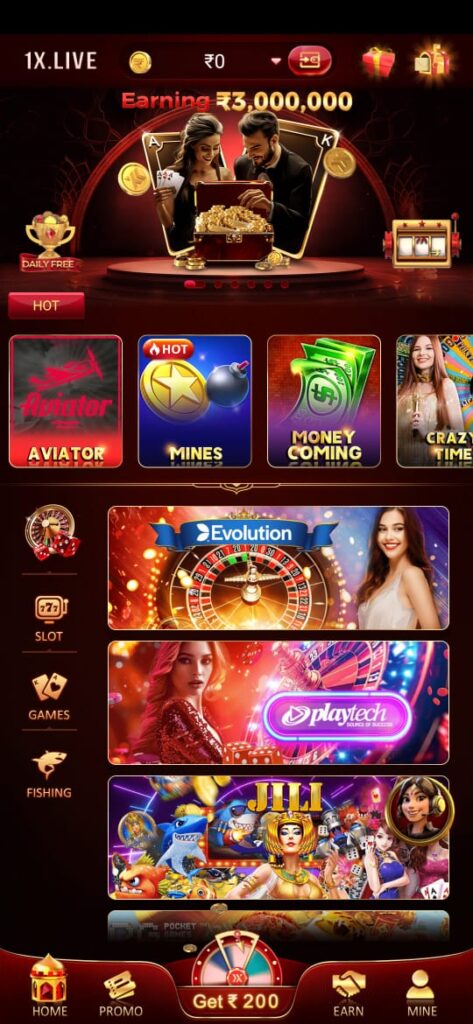Select the GAMES cards category
The image size is (473, 1024).
[x=49, y=697]
